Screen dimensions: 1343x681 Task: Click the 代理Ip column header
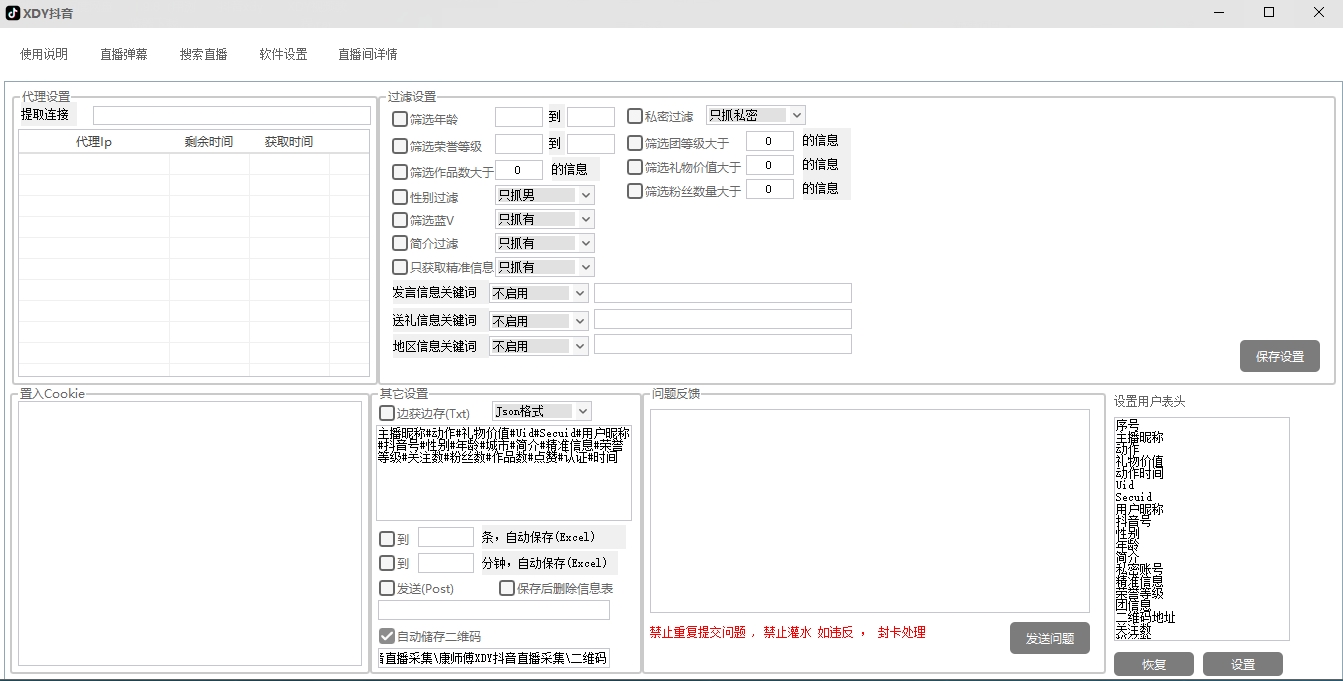coord(94,142)
